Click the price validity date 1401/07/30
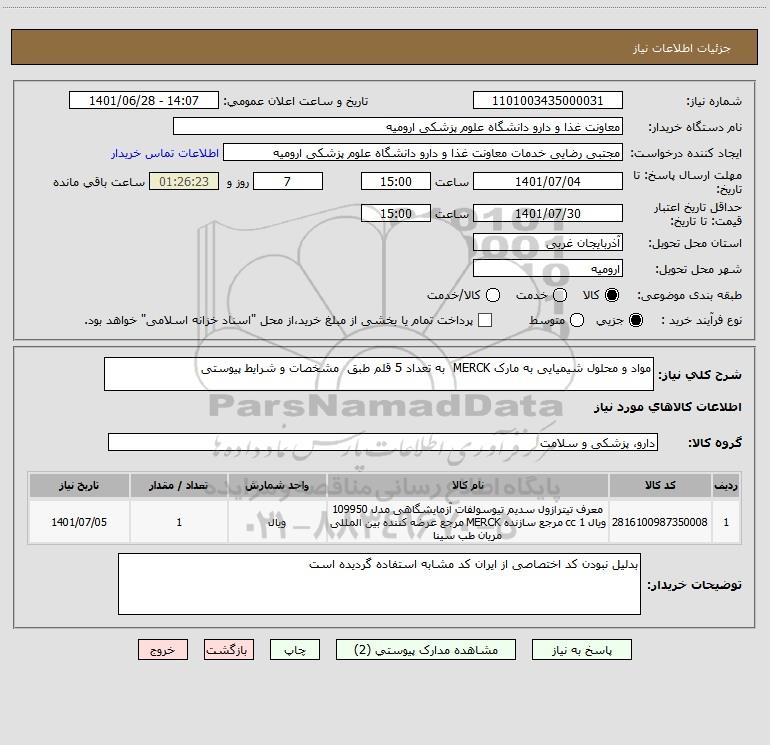 point(548,213)
